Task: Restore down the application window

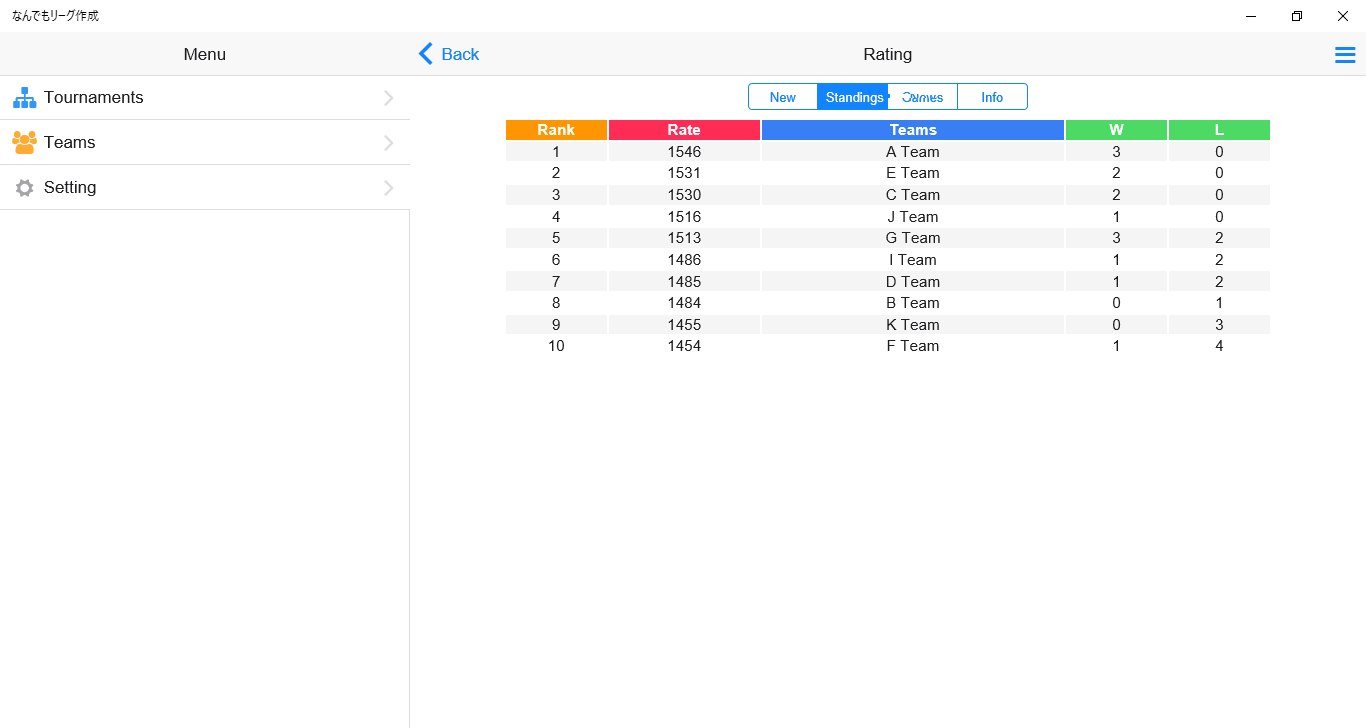Action: pos(1297,16)
